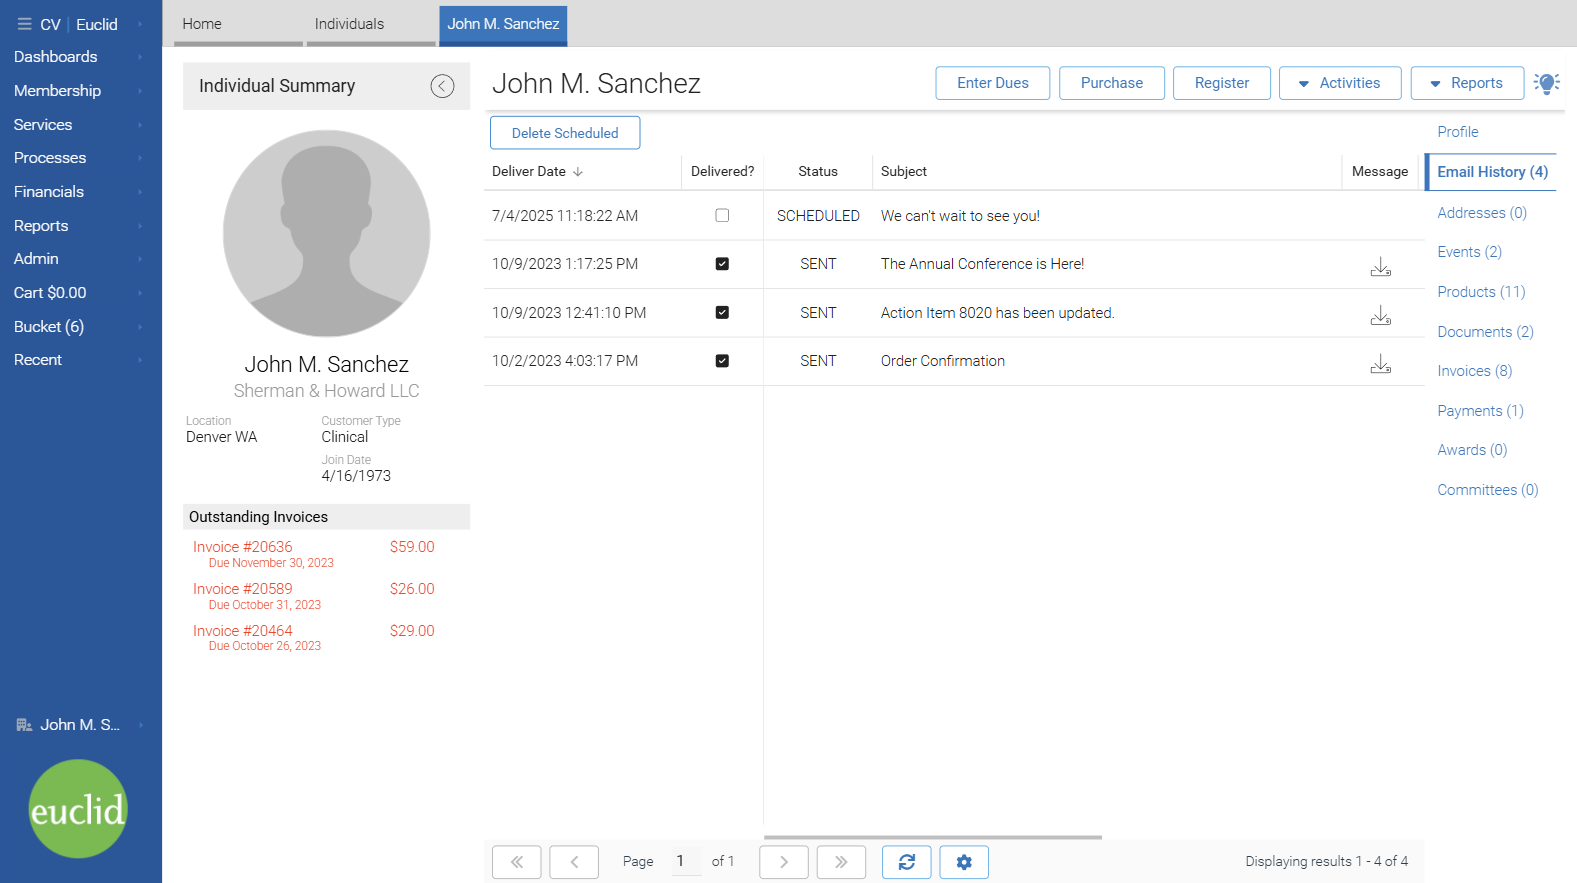Open the Reports dropdown button

[x=1467, y=83]
